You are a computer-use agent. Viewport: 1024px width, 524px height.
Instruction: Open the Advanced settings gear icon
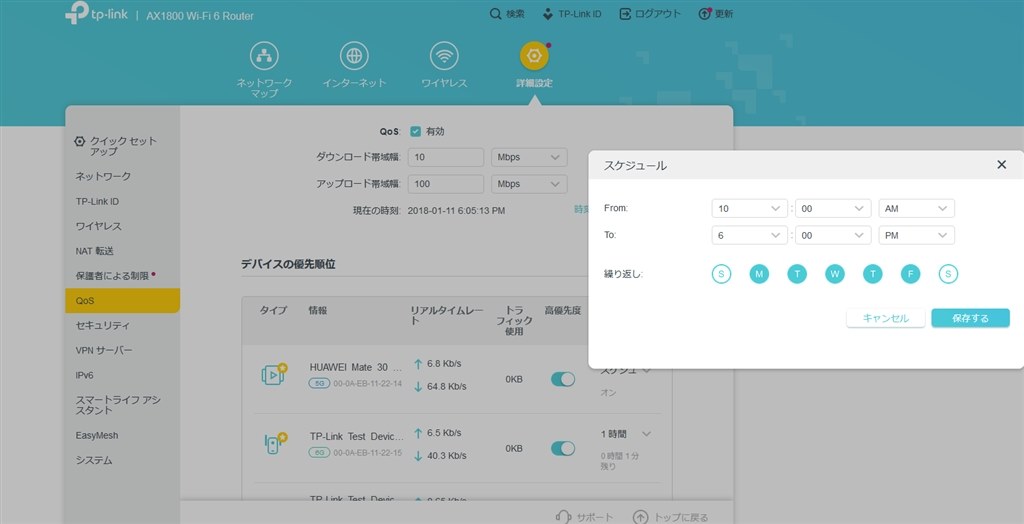(x=534, y=56)
